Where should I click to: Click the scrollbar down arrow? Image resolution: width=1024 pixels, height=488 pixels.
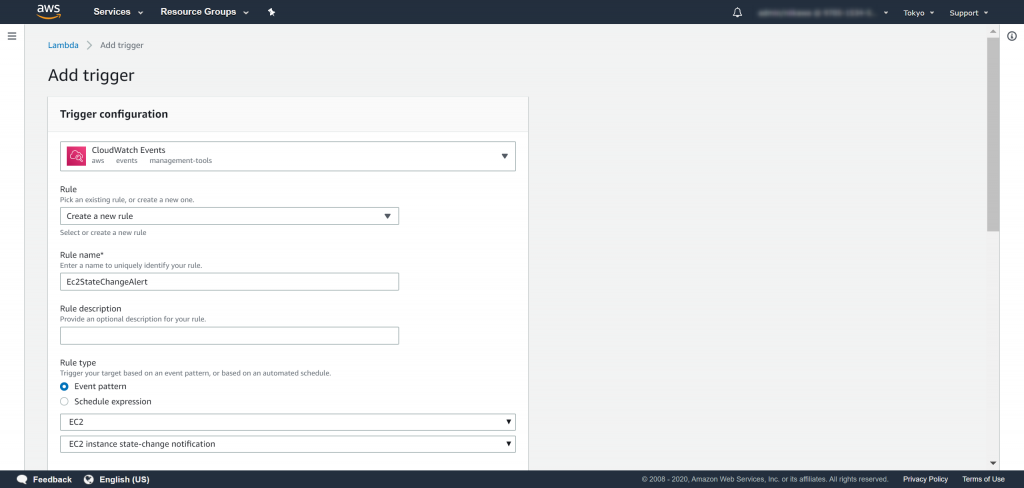click(993, 463)
